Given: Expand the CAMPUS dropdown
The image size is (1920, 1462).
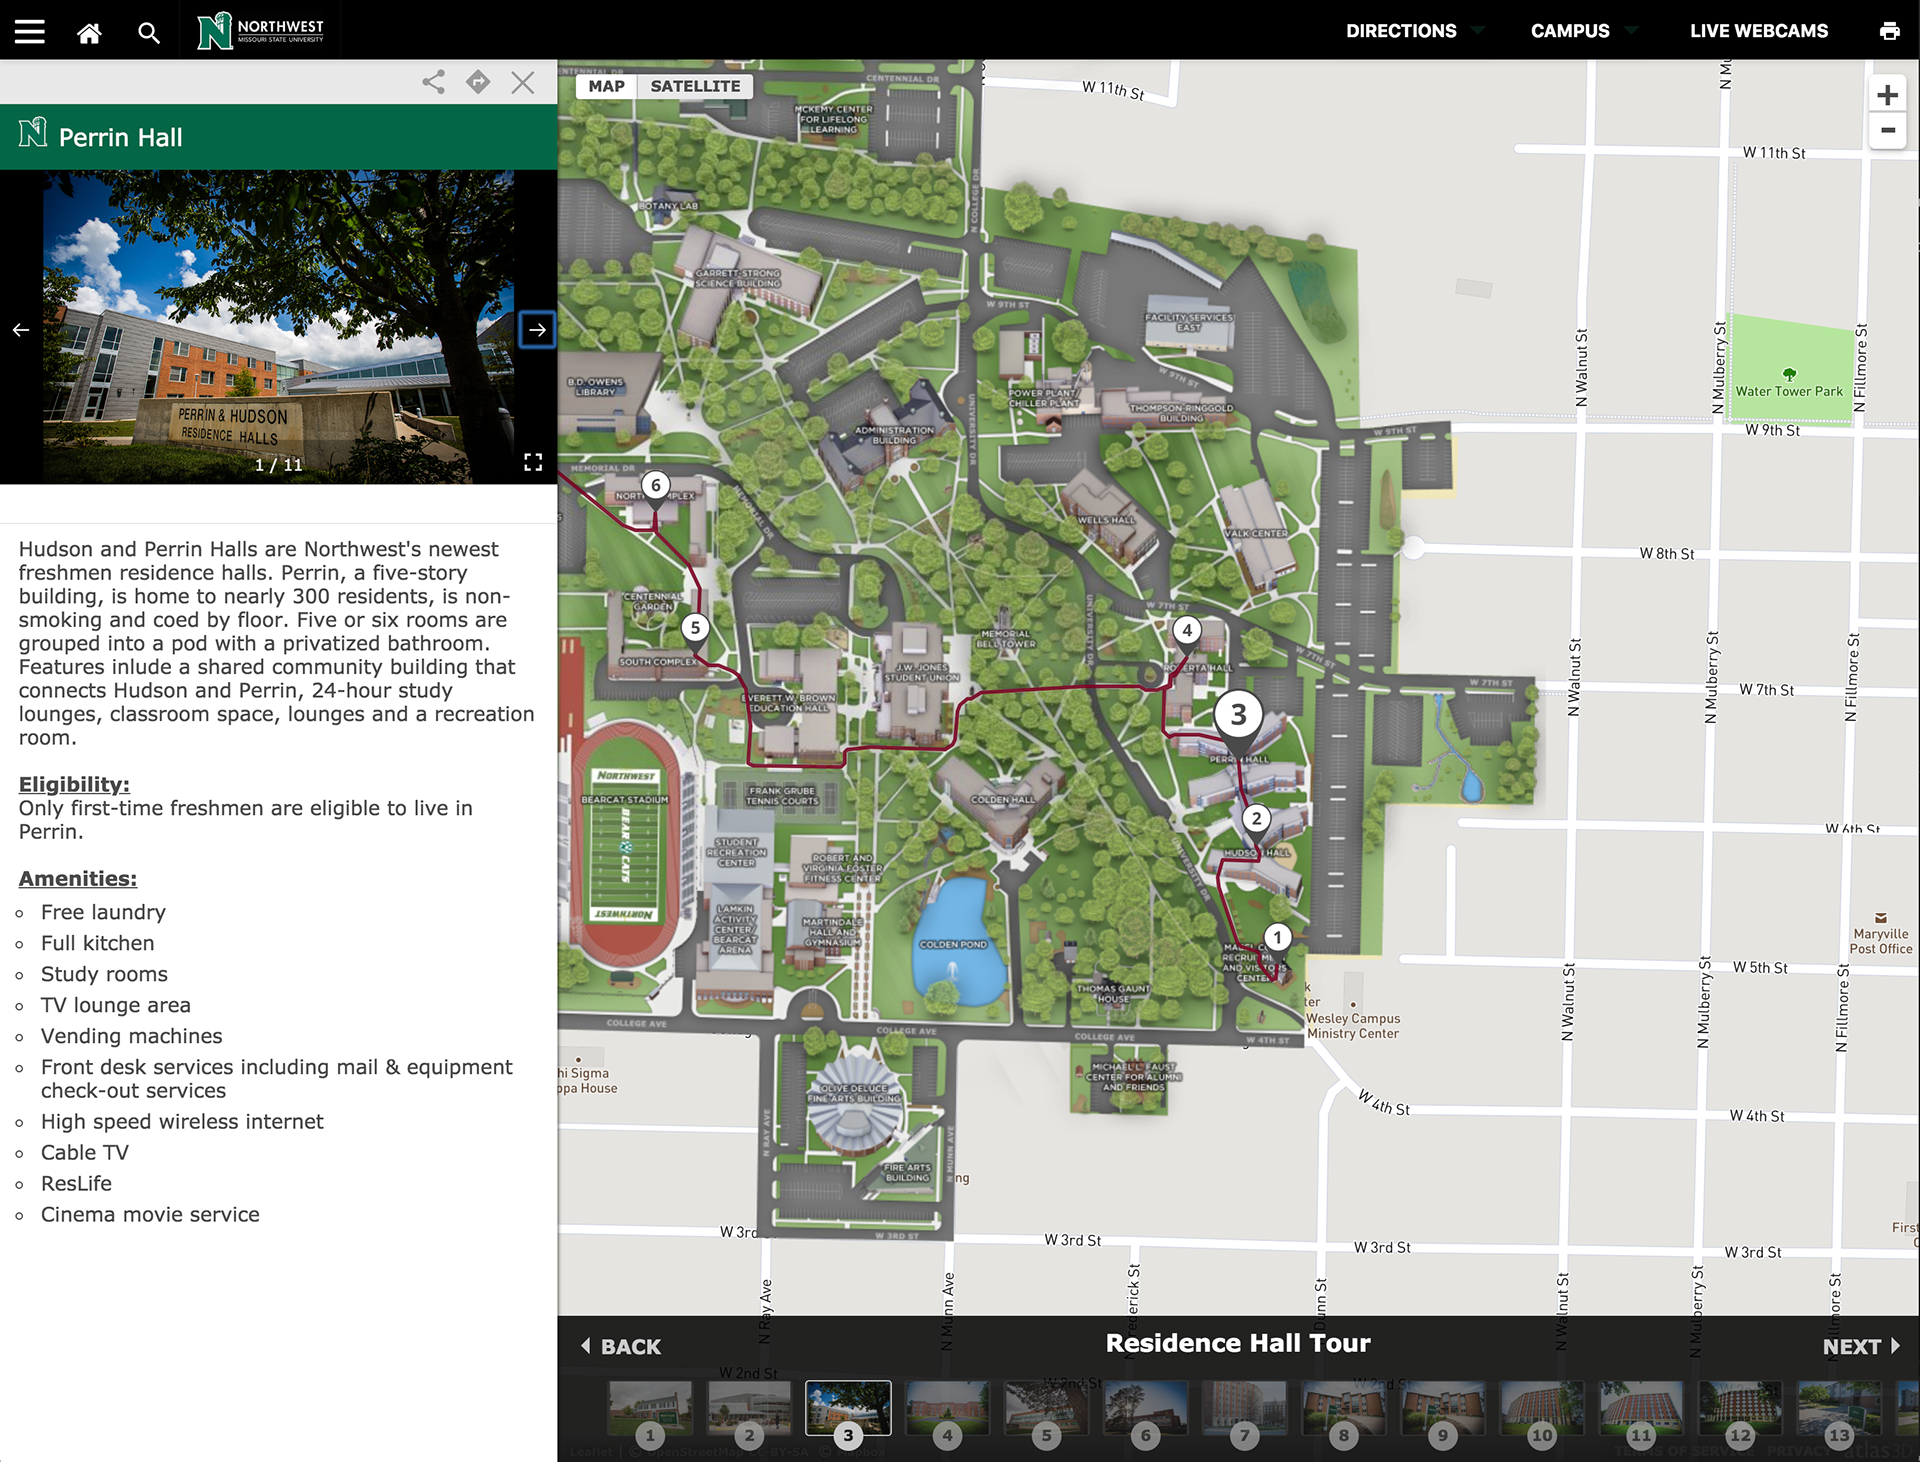Looking at the screenshot, I should (1583, 31).
